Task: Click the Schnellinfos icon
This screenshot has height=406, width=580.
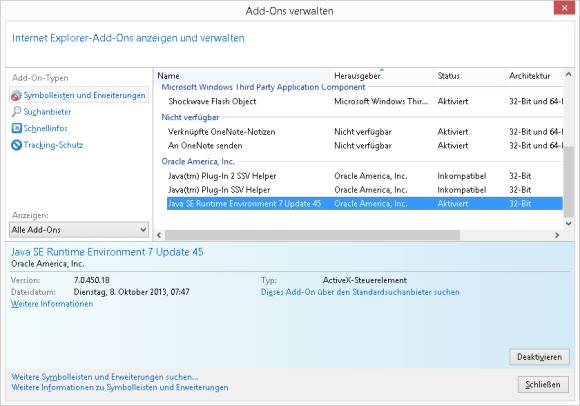Action: (x=17, y=128)
